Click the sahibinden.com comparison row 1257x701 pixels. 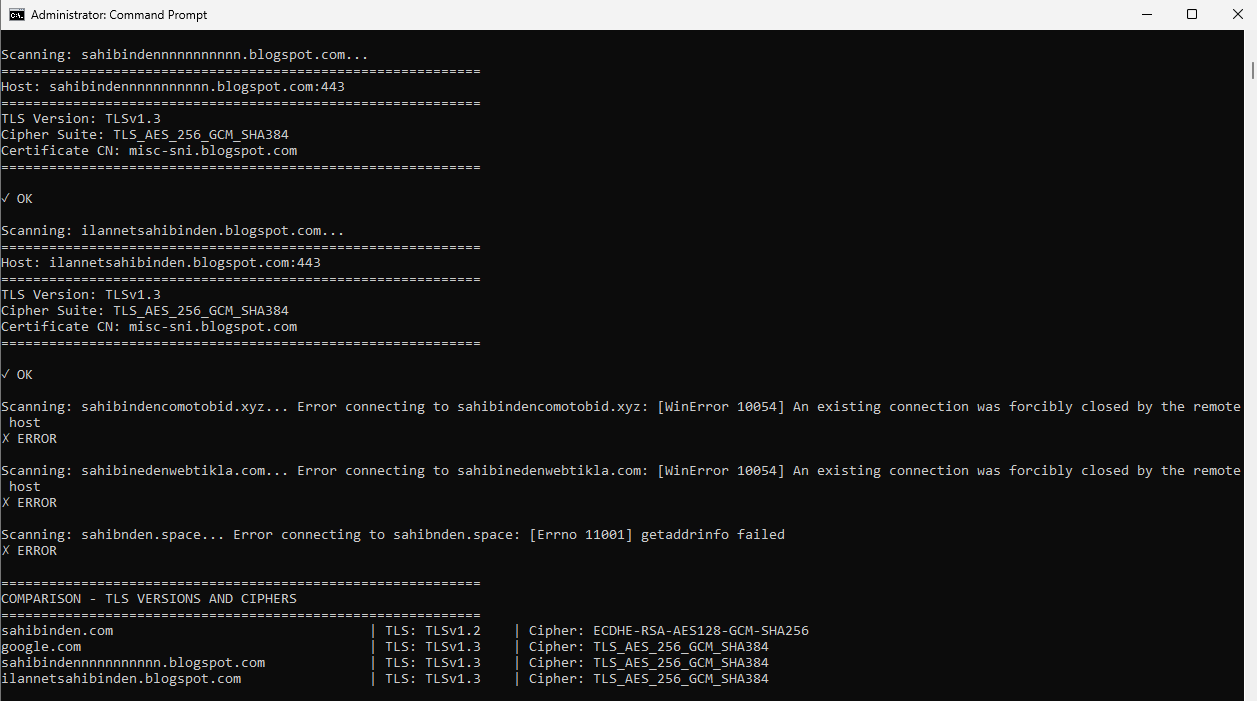(405, 631)
